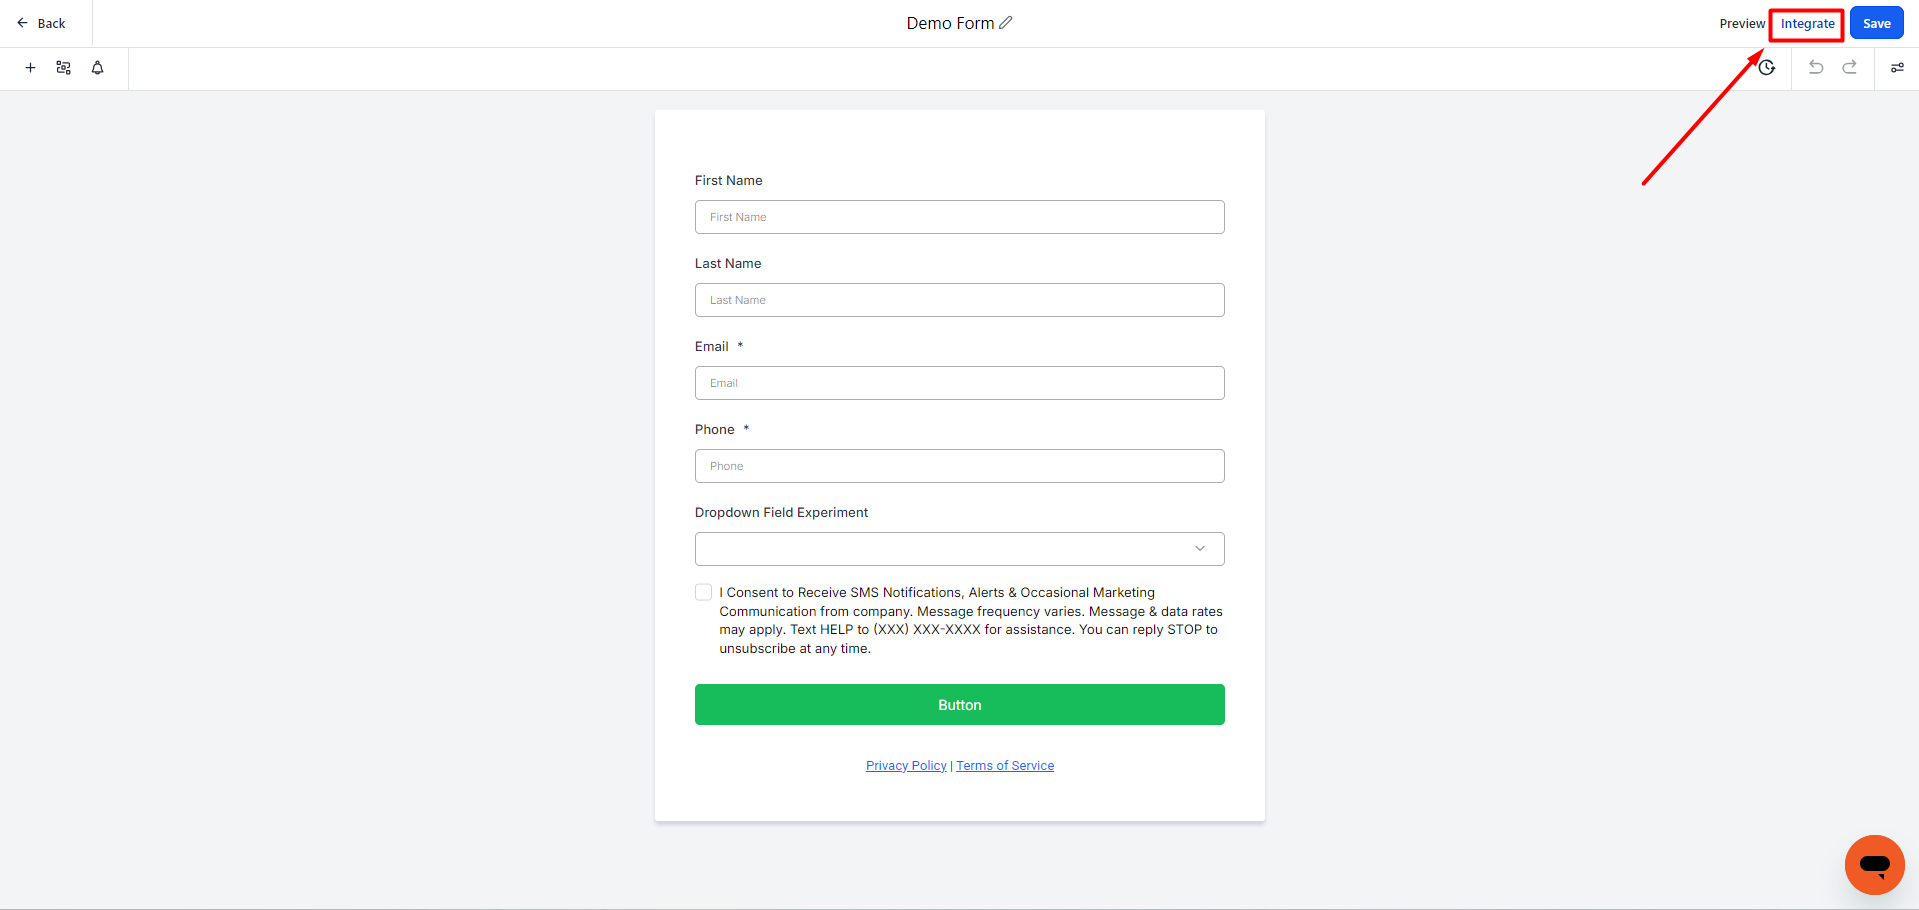The image size is (1919, 910).
Task: Click the Preview menu item
Action: pos(1742,24)
